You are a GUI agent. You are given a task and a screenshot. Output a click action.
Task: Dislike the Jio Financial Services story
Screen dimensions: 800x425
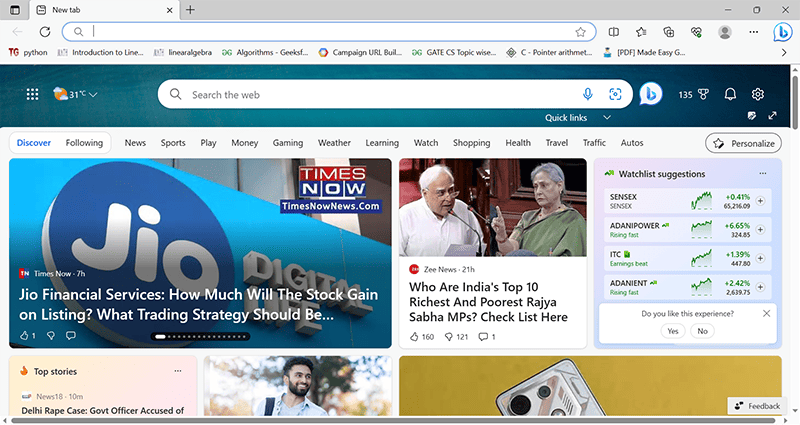point(51,336)
